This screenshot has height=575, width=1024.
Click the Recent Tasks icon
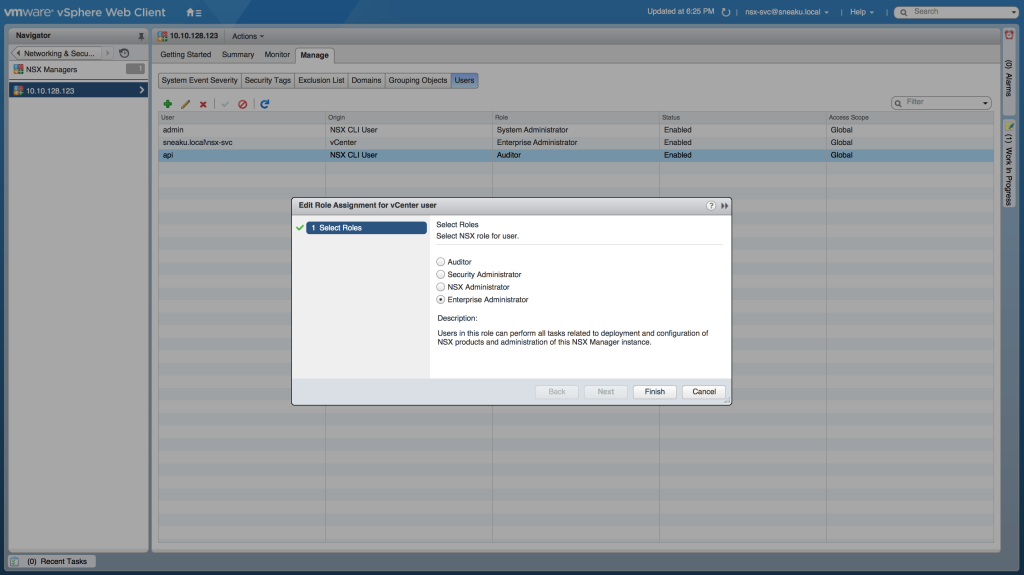(x=15, y=561)
